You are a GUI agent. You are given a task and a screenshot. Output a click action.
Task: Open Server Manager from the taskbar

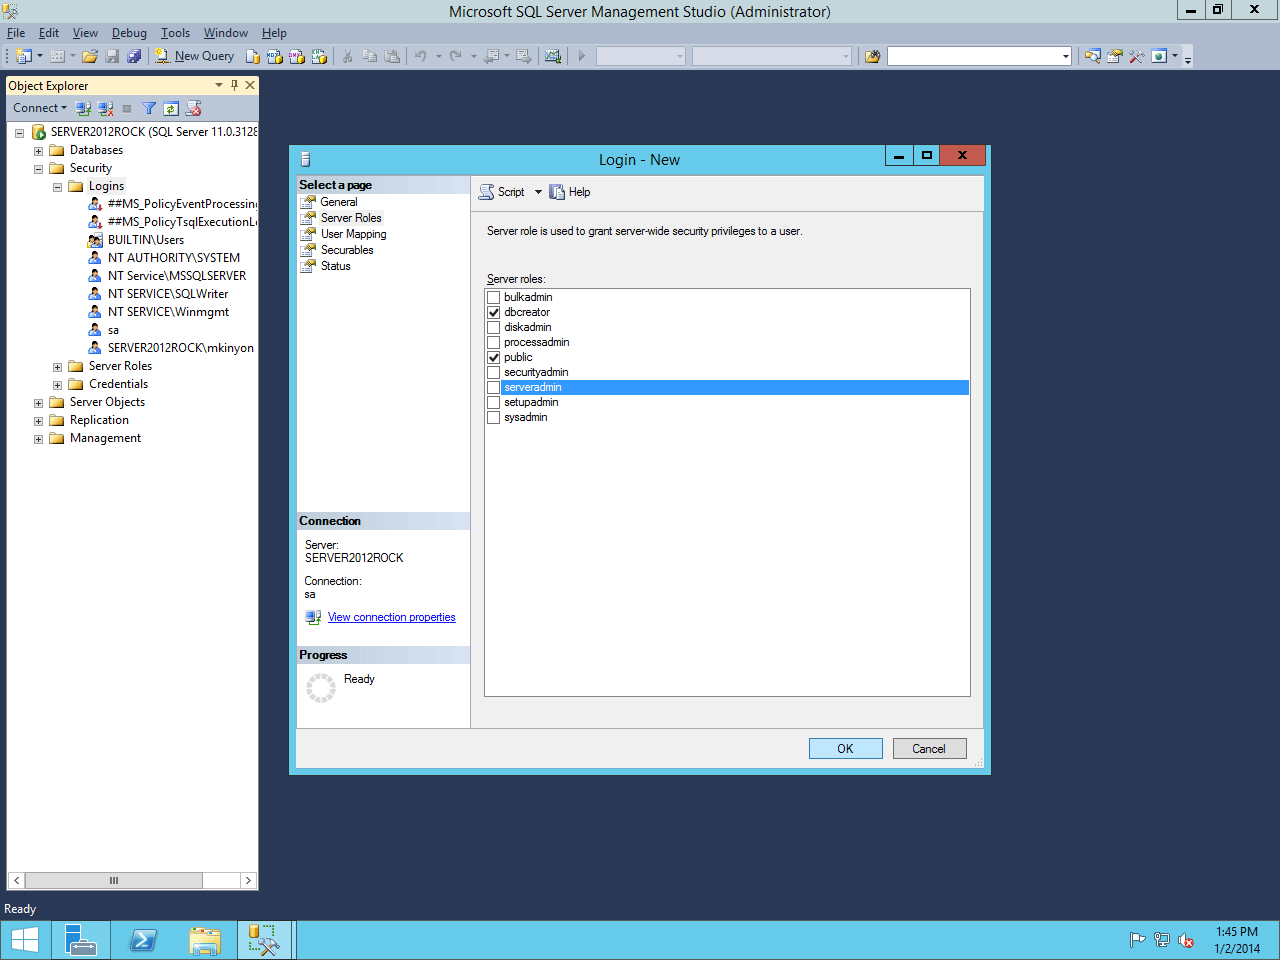81,940
